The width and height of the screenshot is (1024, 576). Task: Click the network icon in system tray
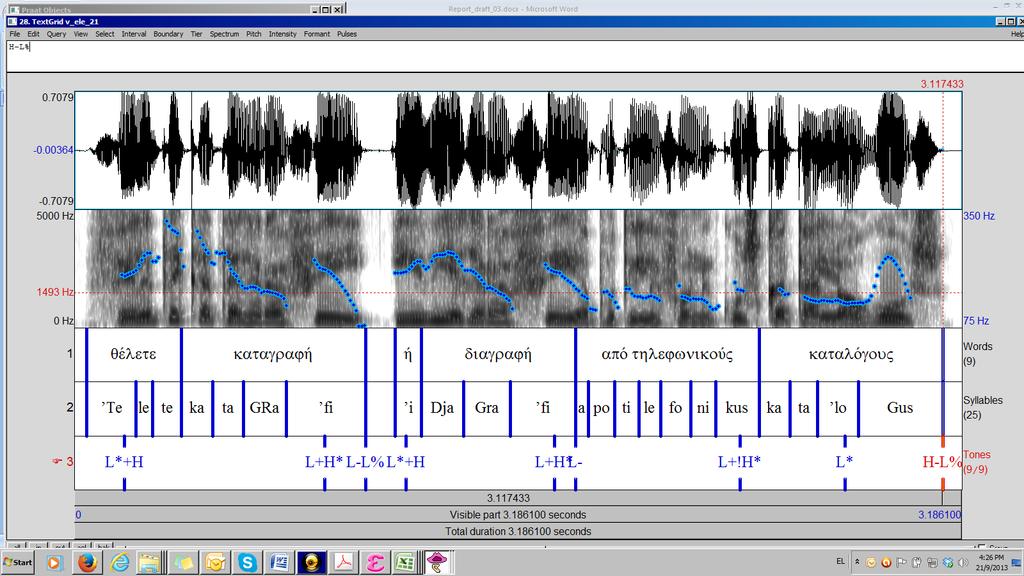pos(933,562)
